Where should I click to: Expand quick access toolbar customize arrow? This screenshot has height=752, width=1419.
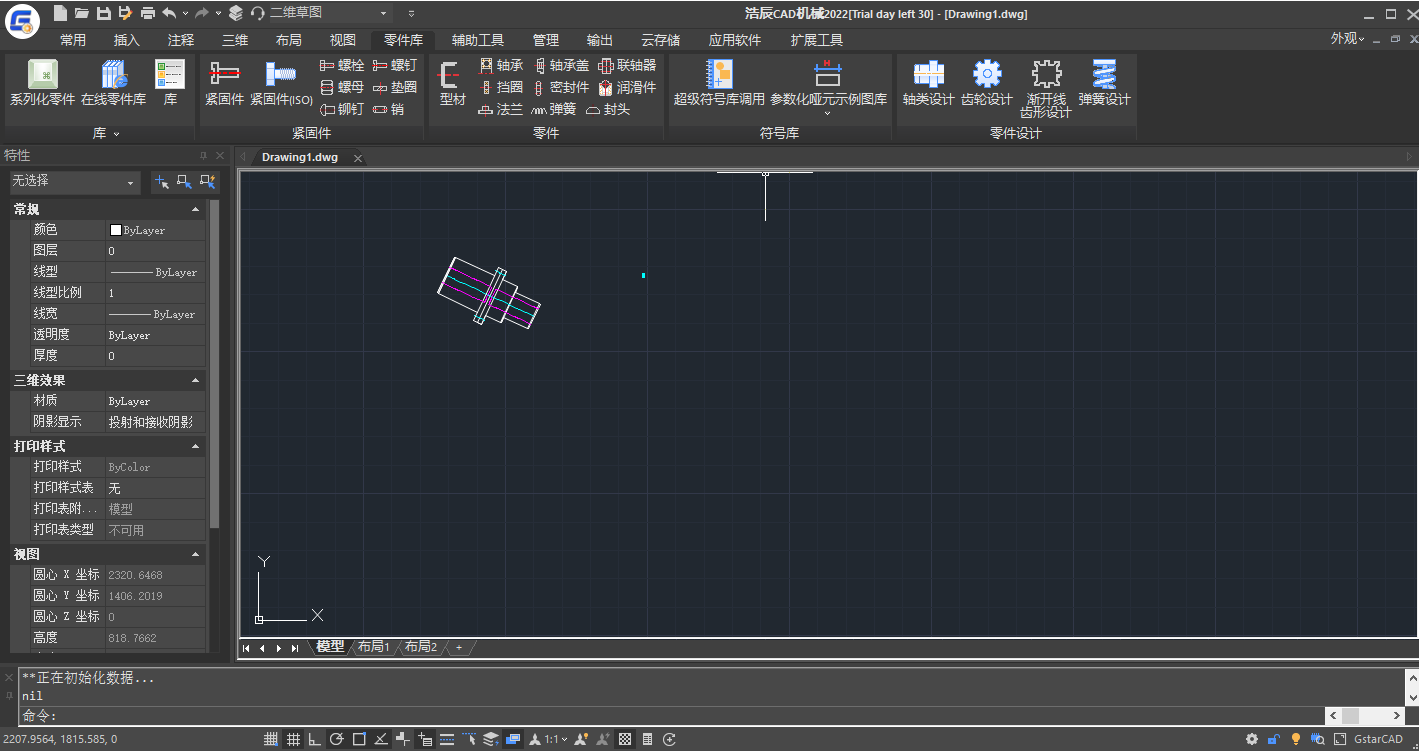(411, 13)
